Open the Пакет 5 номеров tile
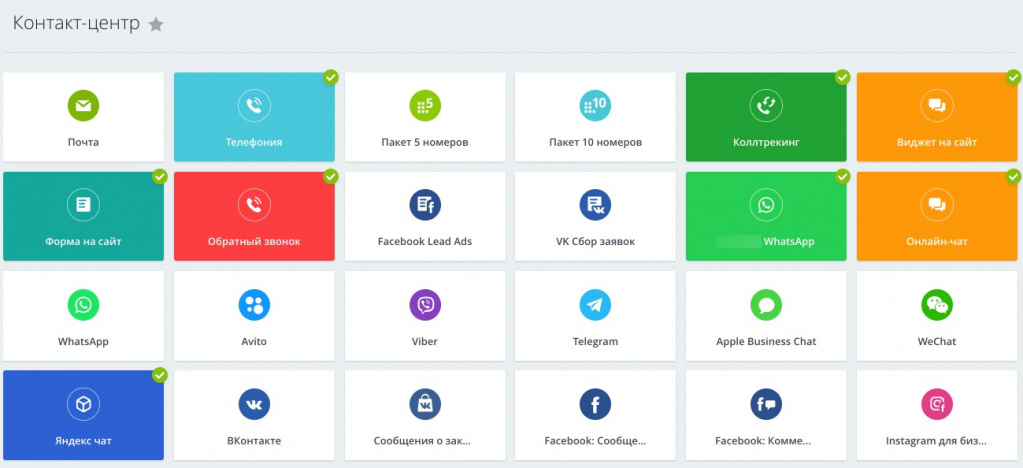 (425, 117)
